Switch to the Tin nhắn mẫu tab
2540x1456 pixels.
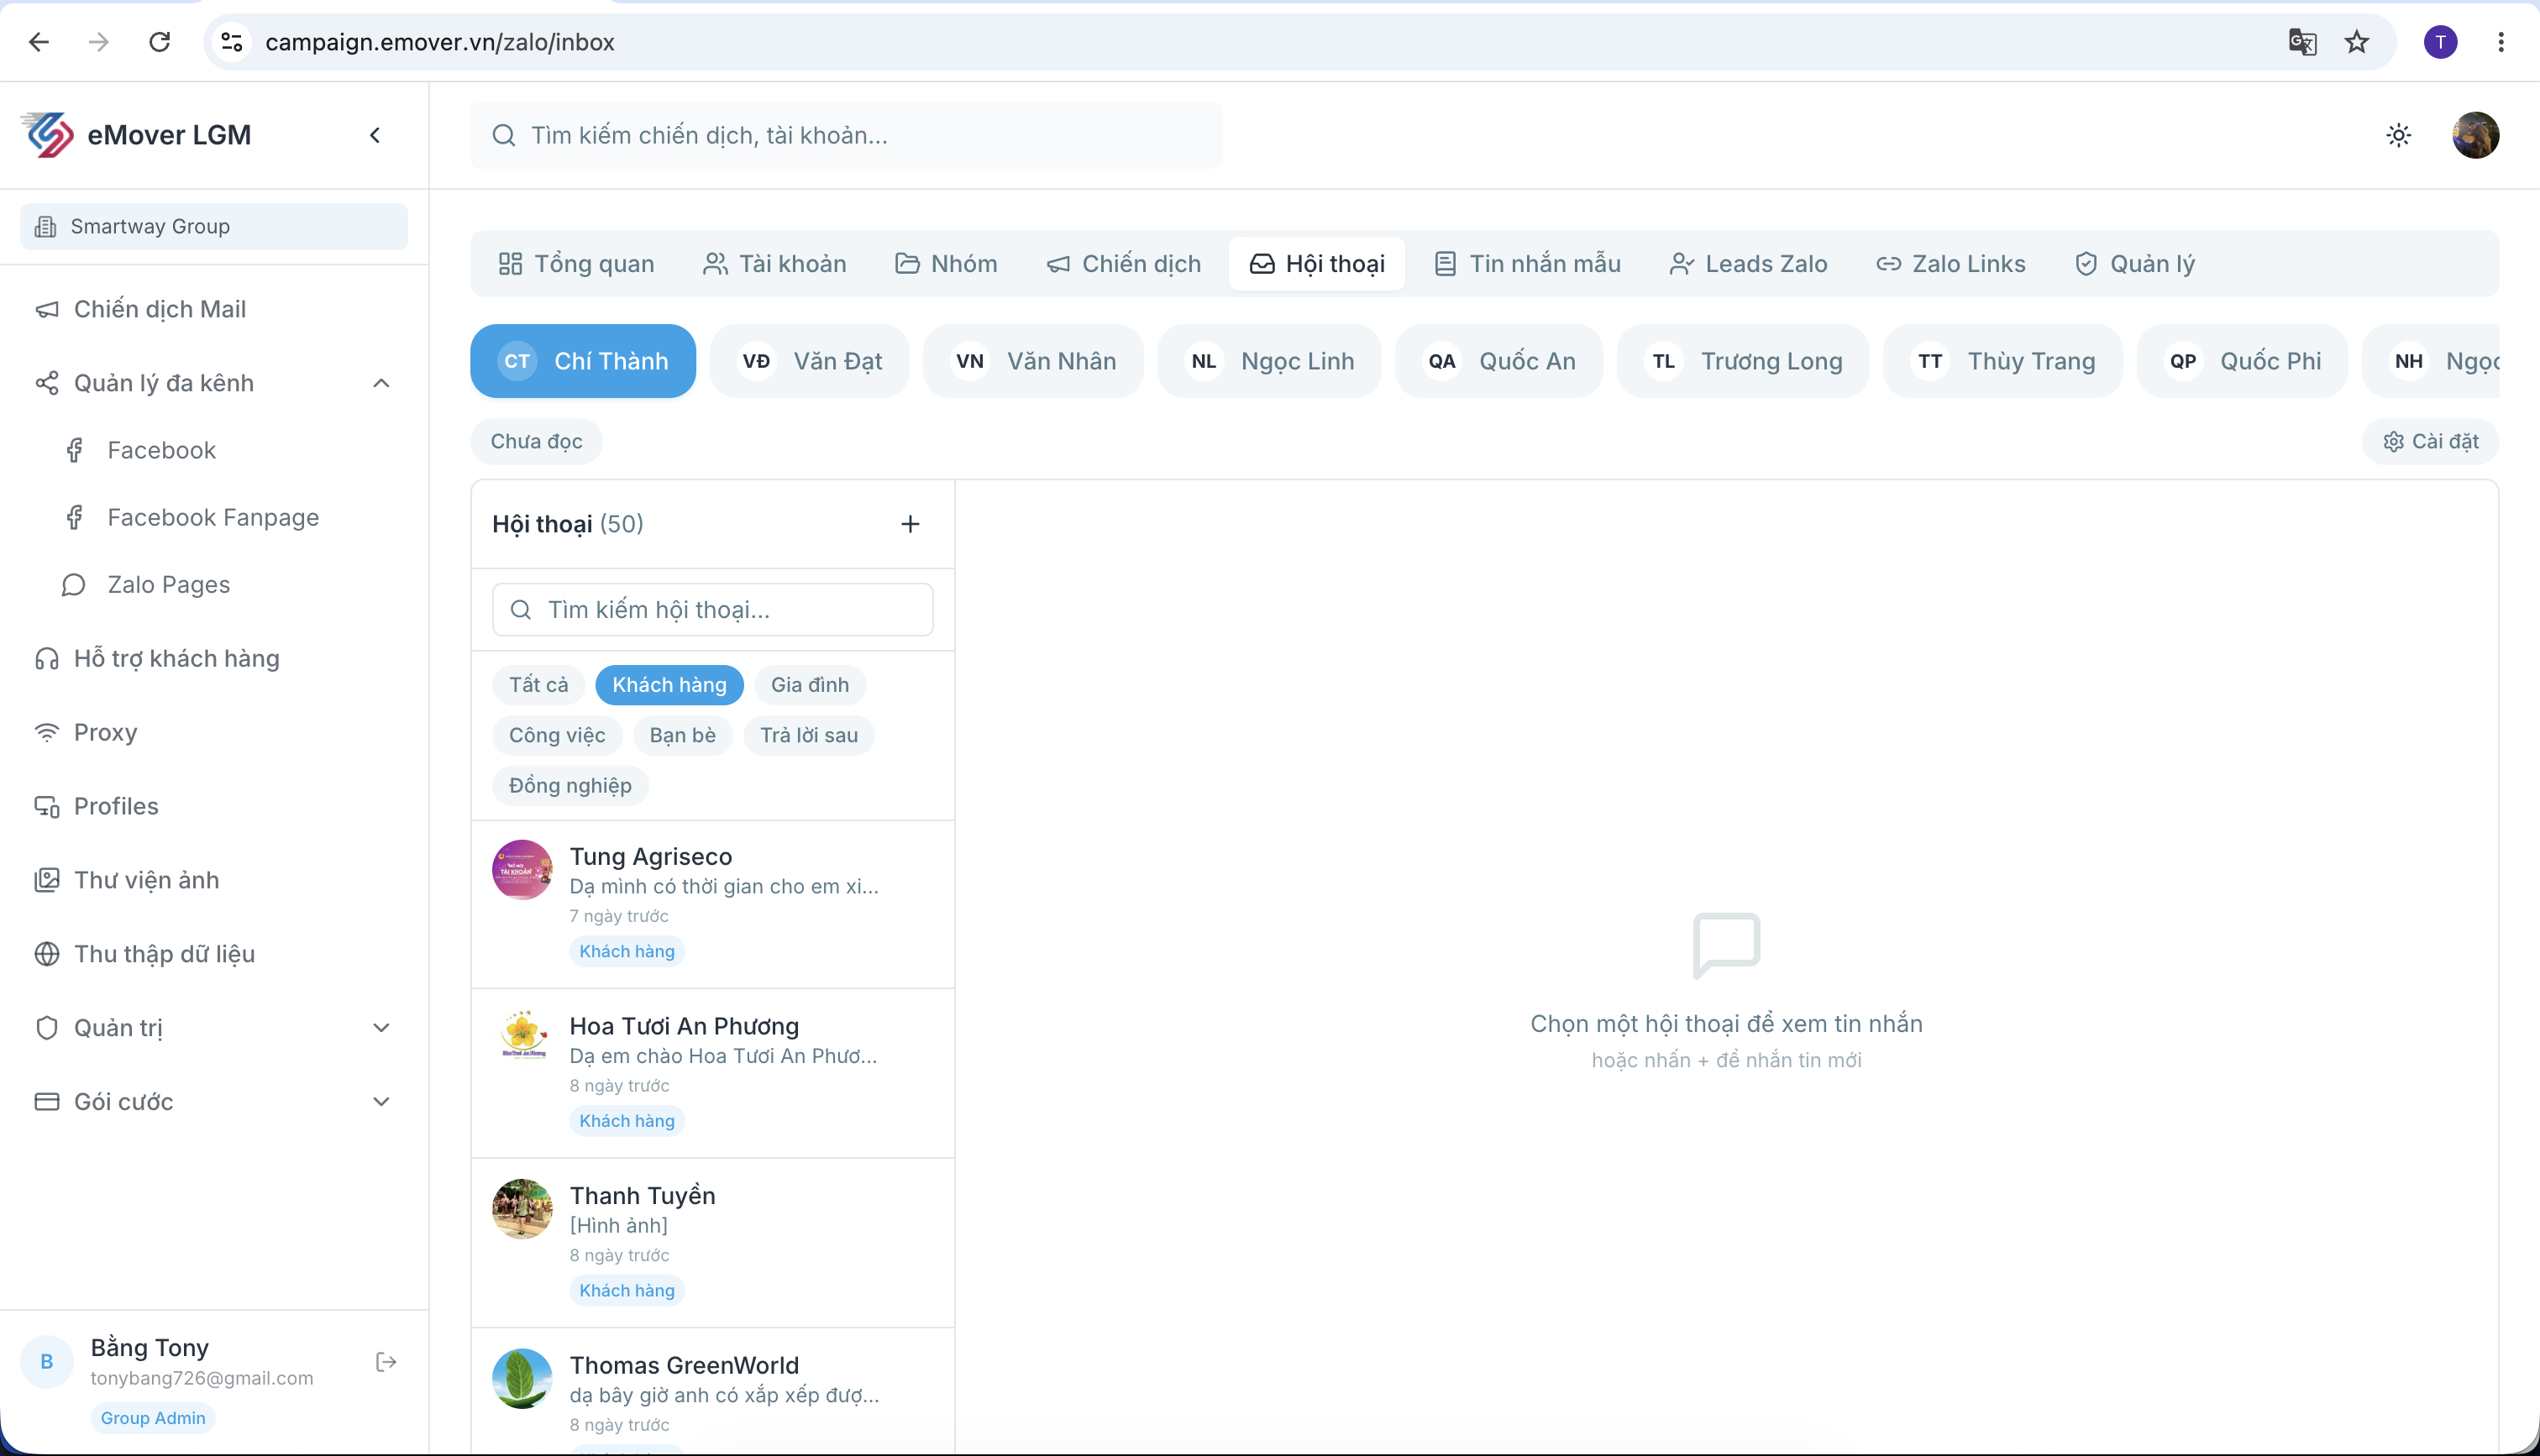tap(1527, 264)
